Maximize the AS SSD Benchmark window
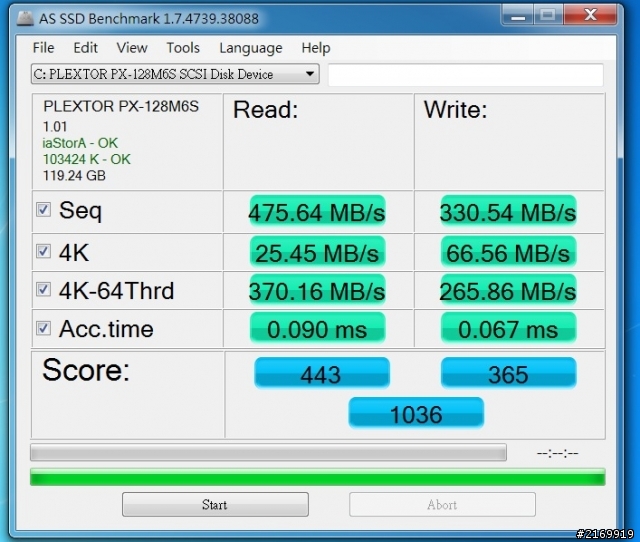Viewport: 640px width, 542px height. click(x=548, y=16)
